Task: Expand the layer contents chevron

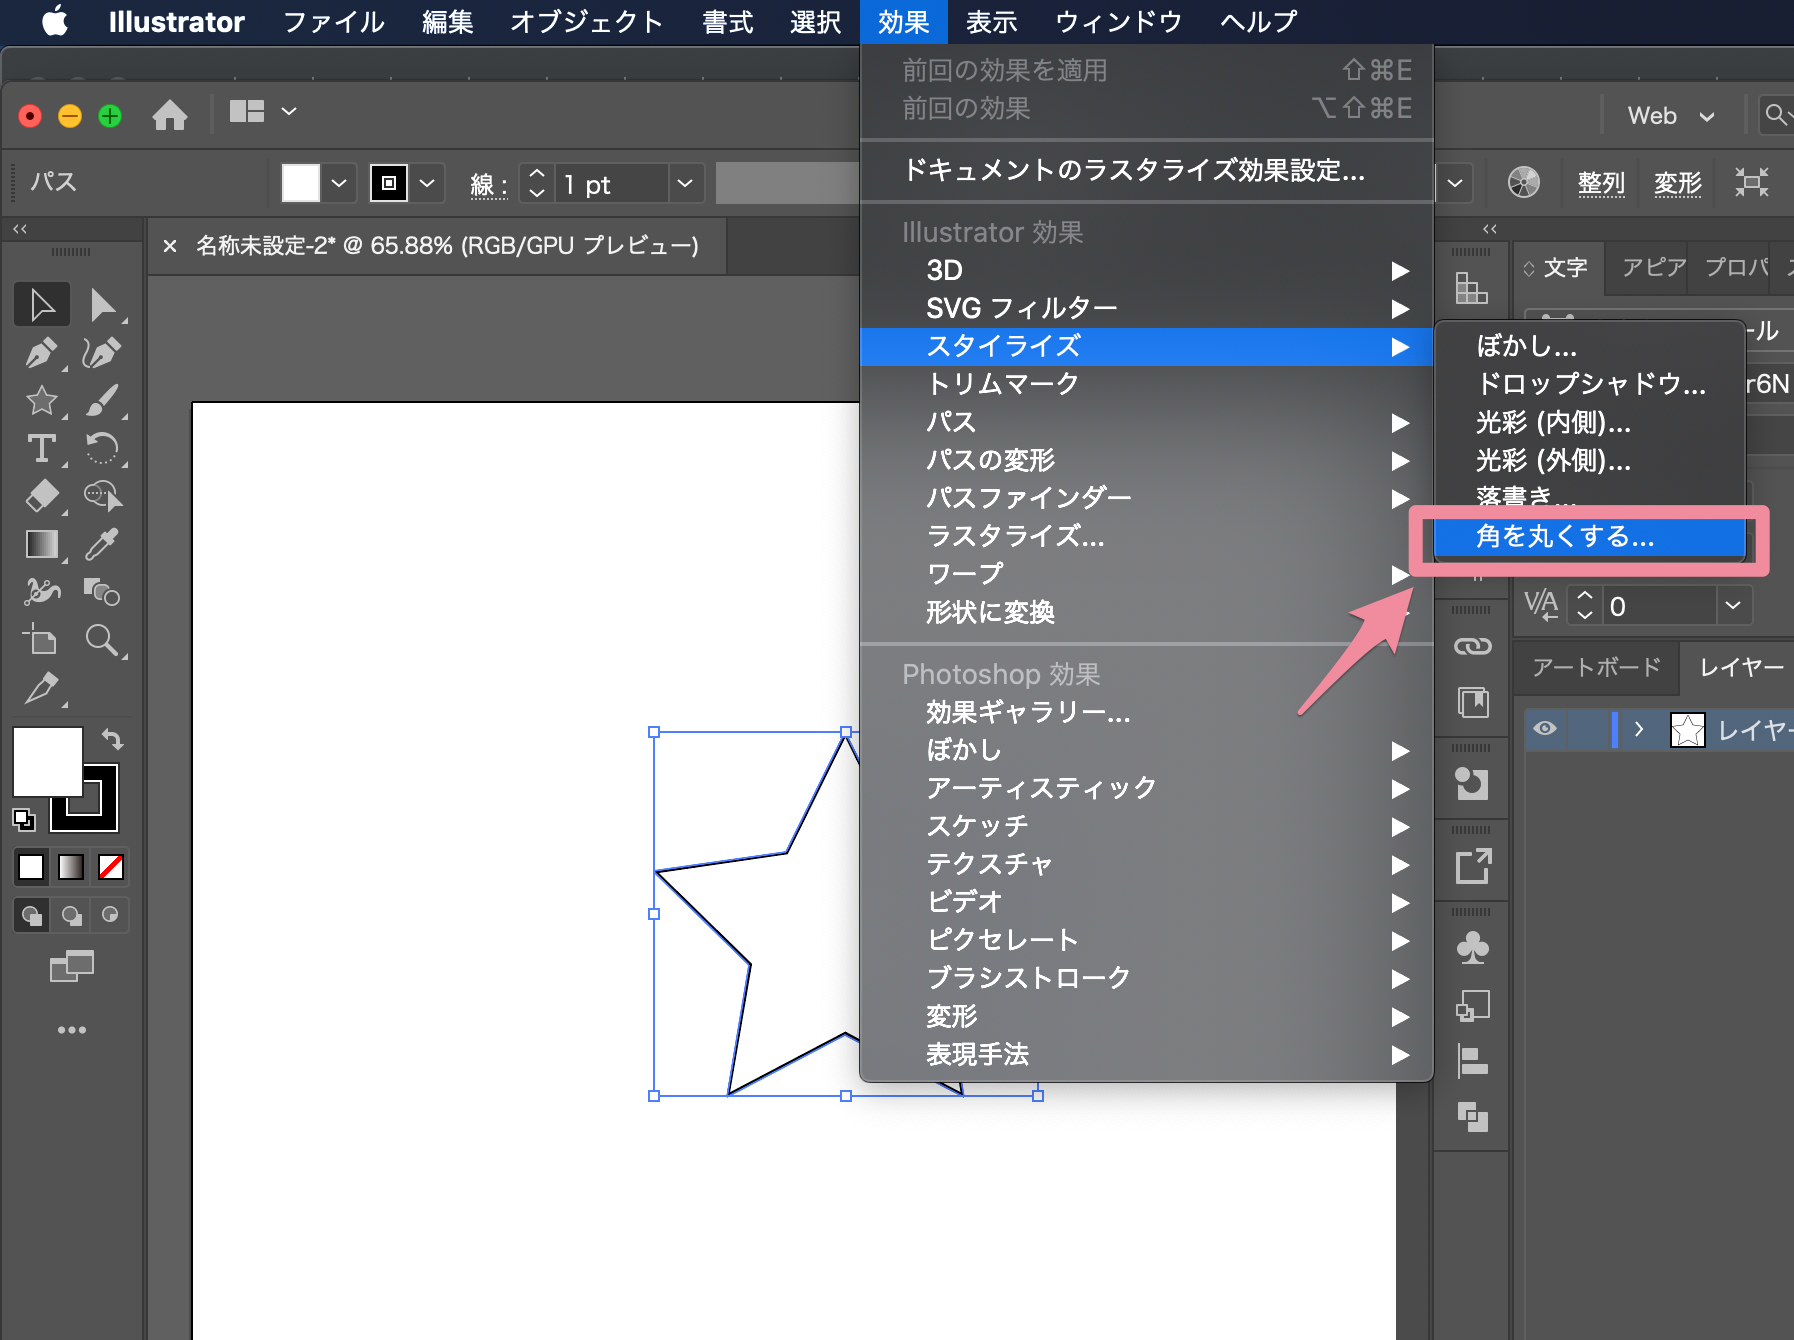Action: click(x=1639, y=730)
